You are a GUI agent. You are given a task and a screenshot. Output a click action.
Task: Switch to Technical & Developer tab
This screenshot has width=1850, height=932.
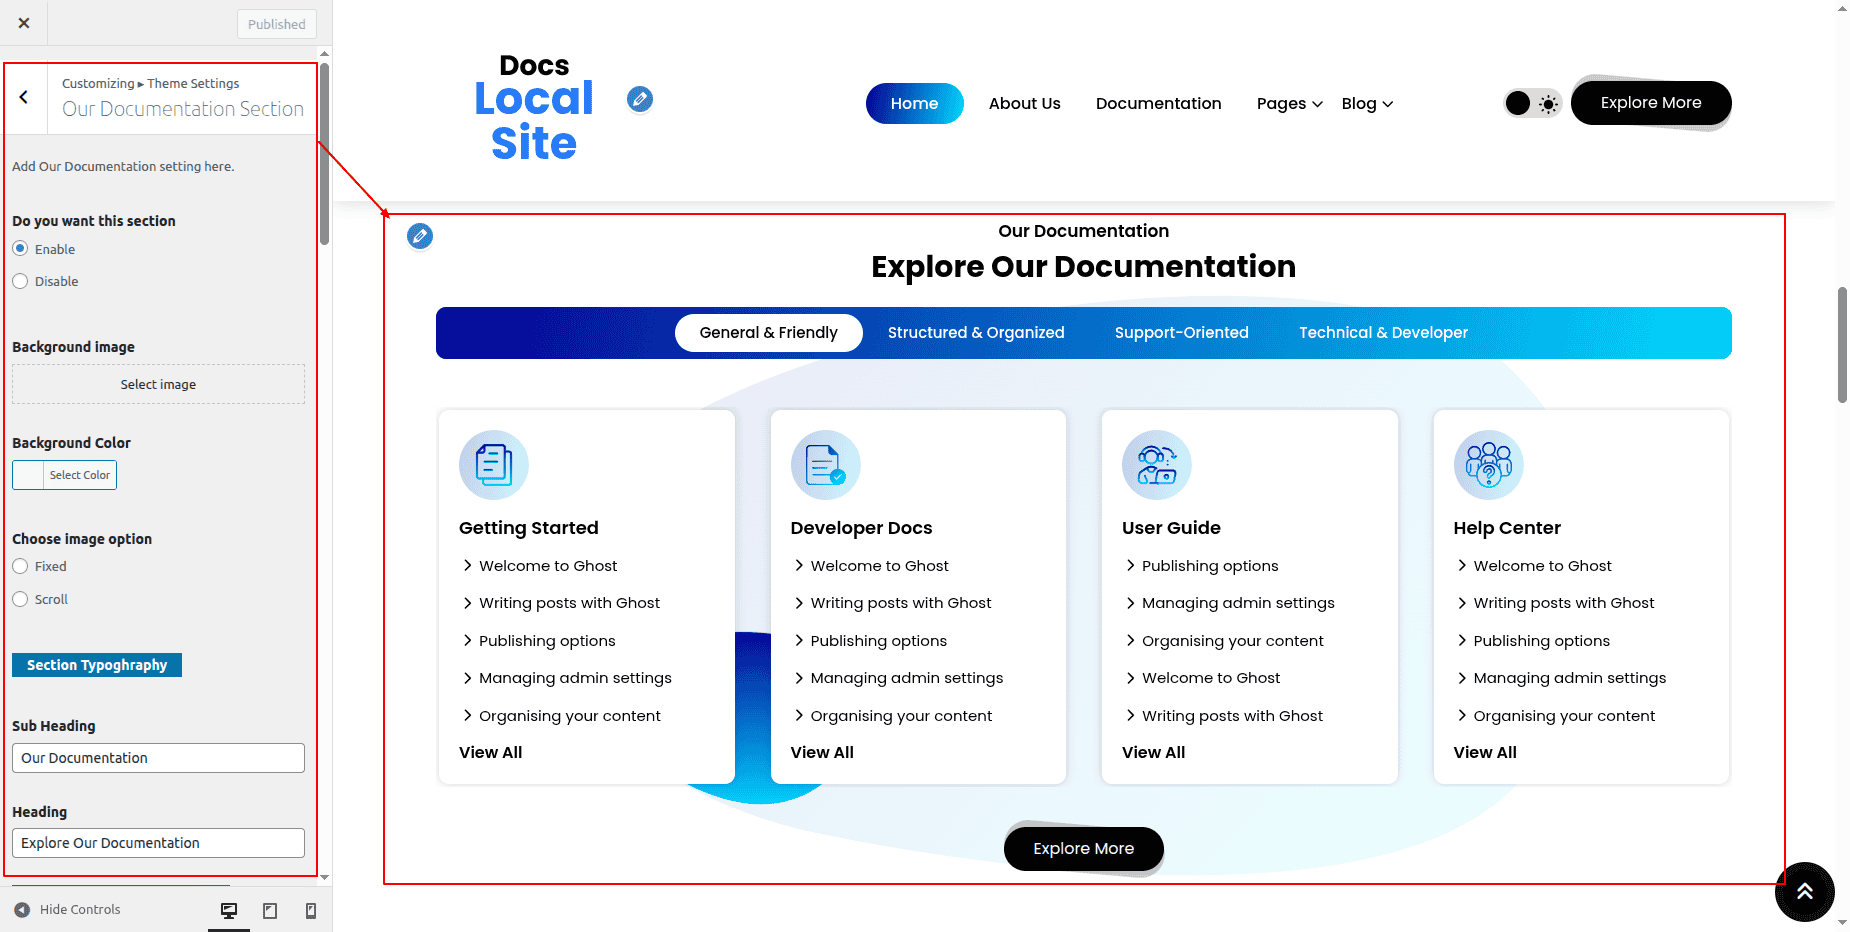pos(1382,333)
